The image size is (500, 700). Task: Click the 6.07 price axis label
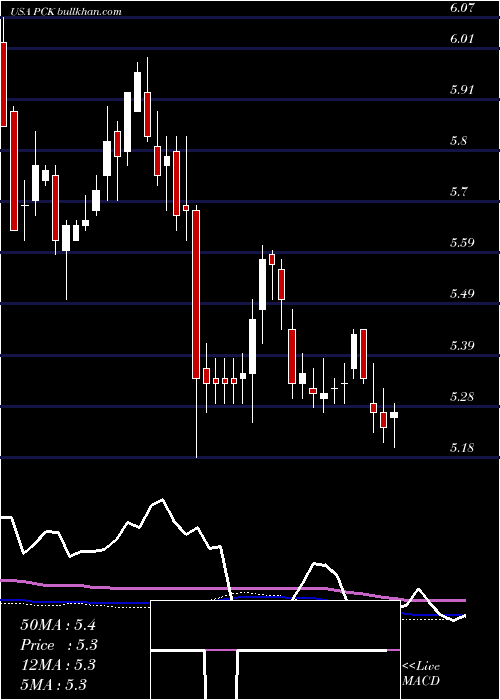pyautogui.click(x=462, y=8)
